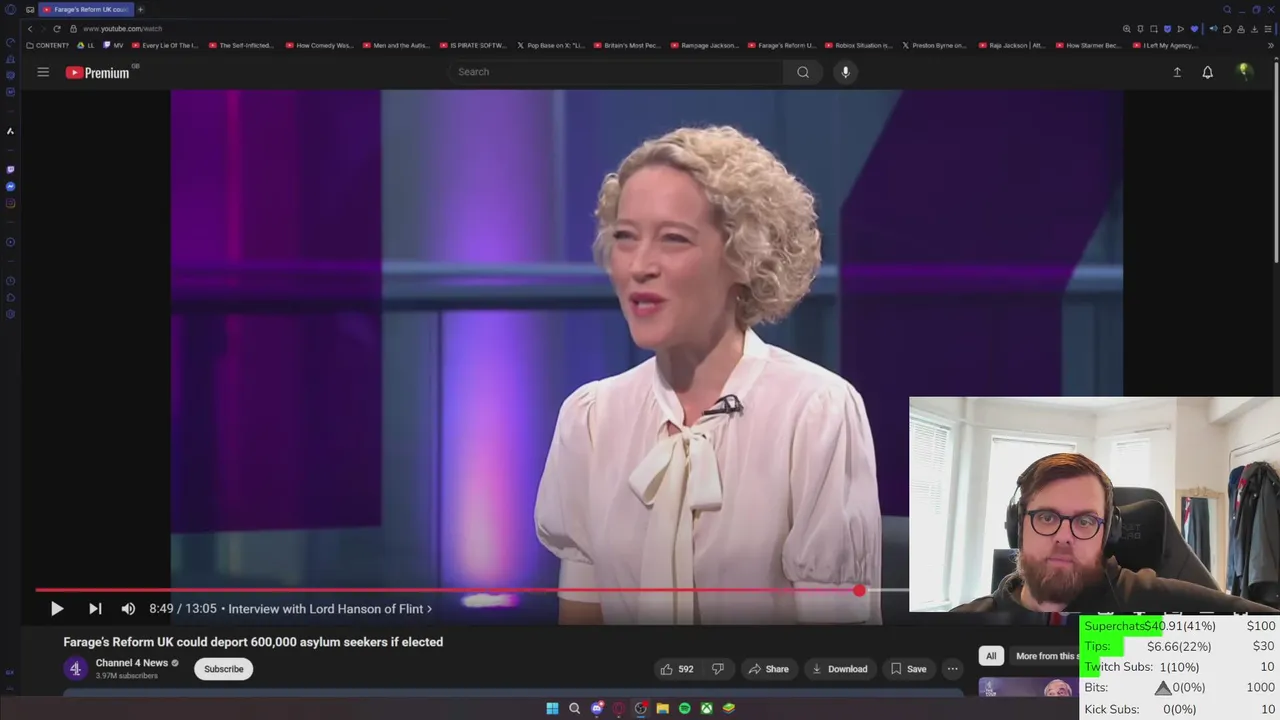
Task: Open Aria AI in browser sidebar
Action: coord(10,131)
